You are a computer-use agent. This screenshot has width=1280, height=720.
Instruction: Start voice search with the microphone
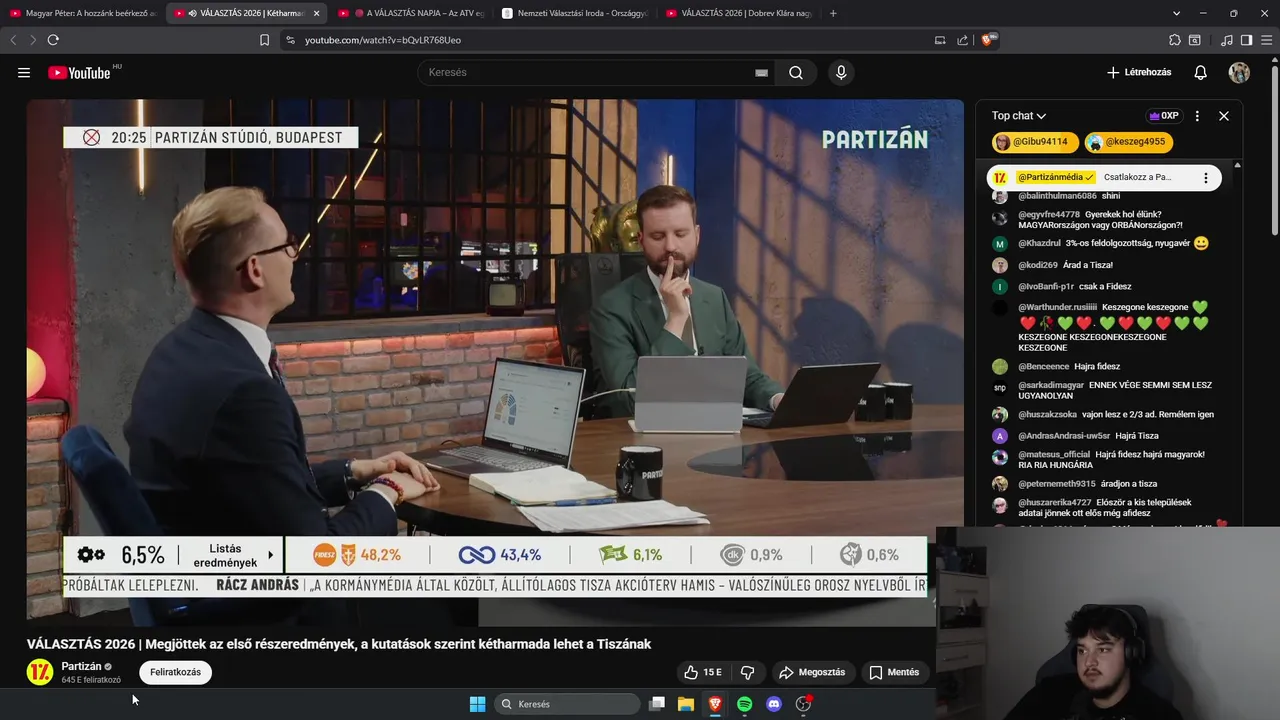[841, 72]
